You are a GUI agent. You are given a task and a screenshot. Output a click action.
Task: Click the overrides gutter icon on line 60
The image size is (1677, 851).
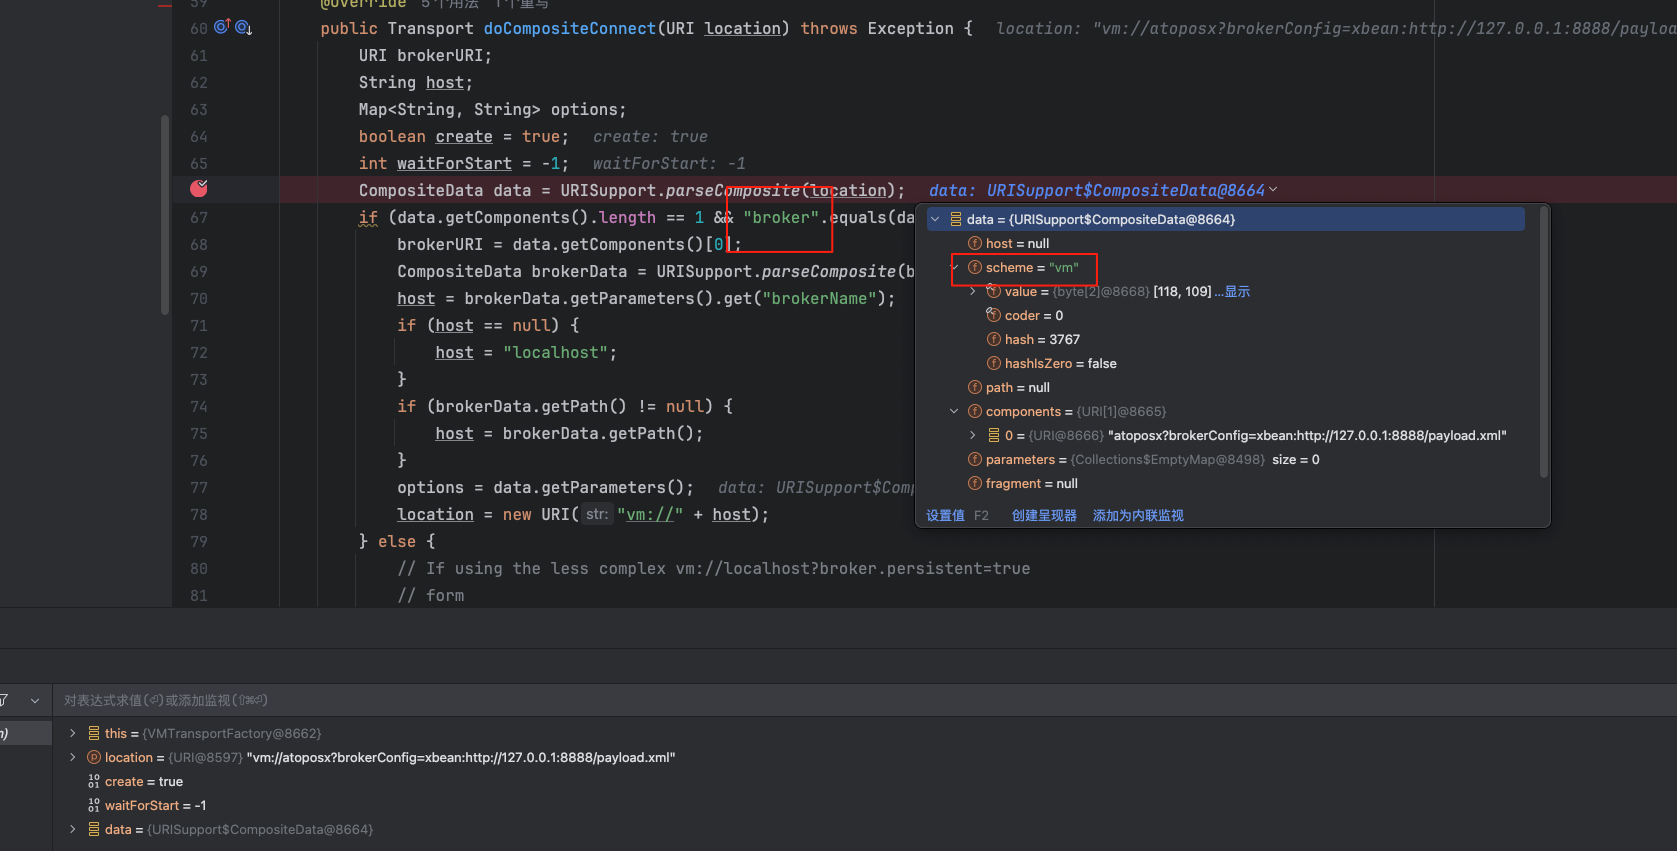222,28
